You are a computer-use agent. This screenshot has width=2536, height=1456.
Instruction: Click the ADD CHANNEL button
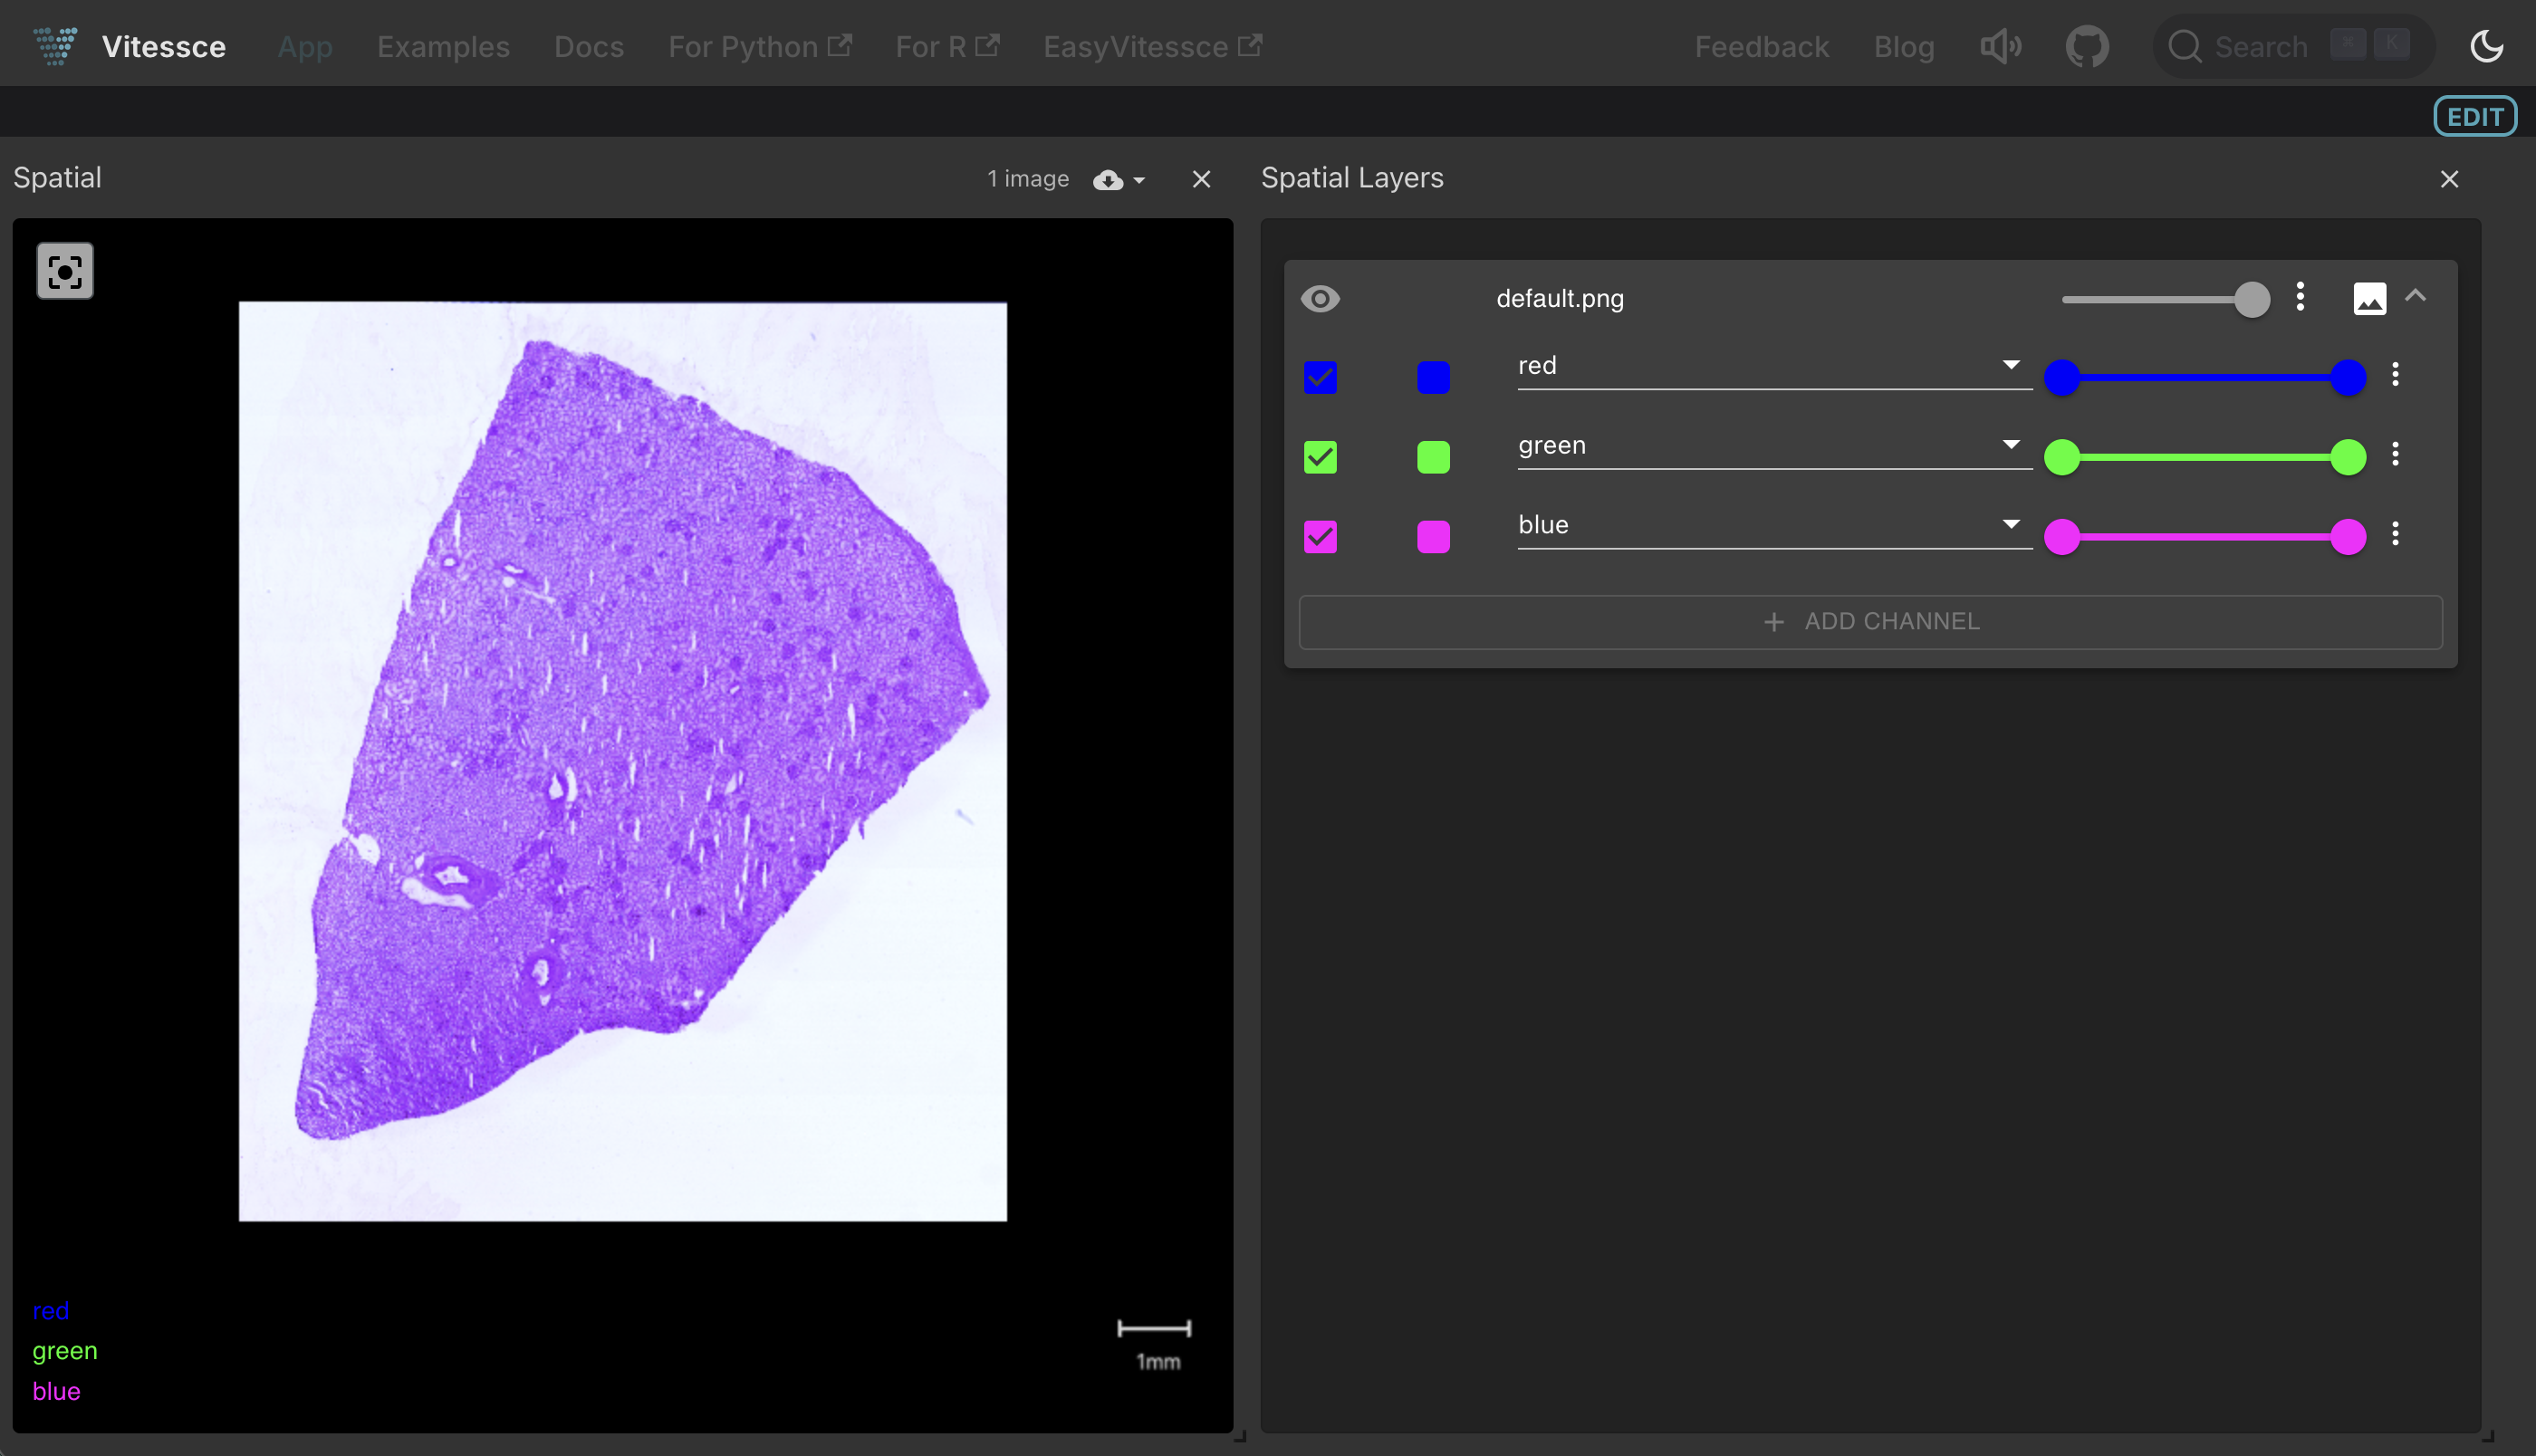1870,622
